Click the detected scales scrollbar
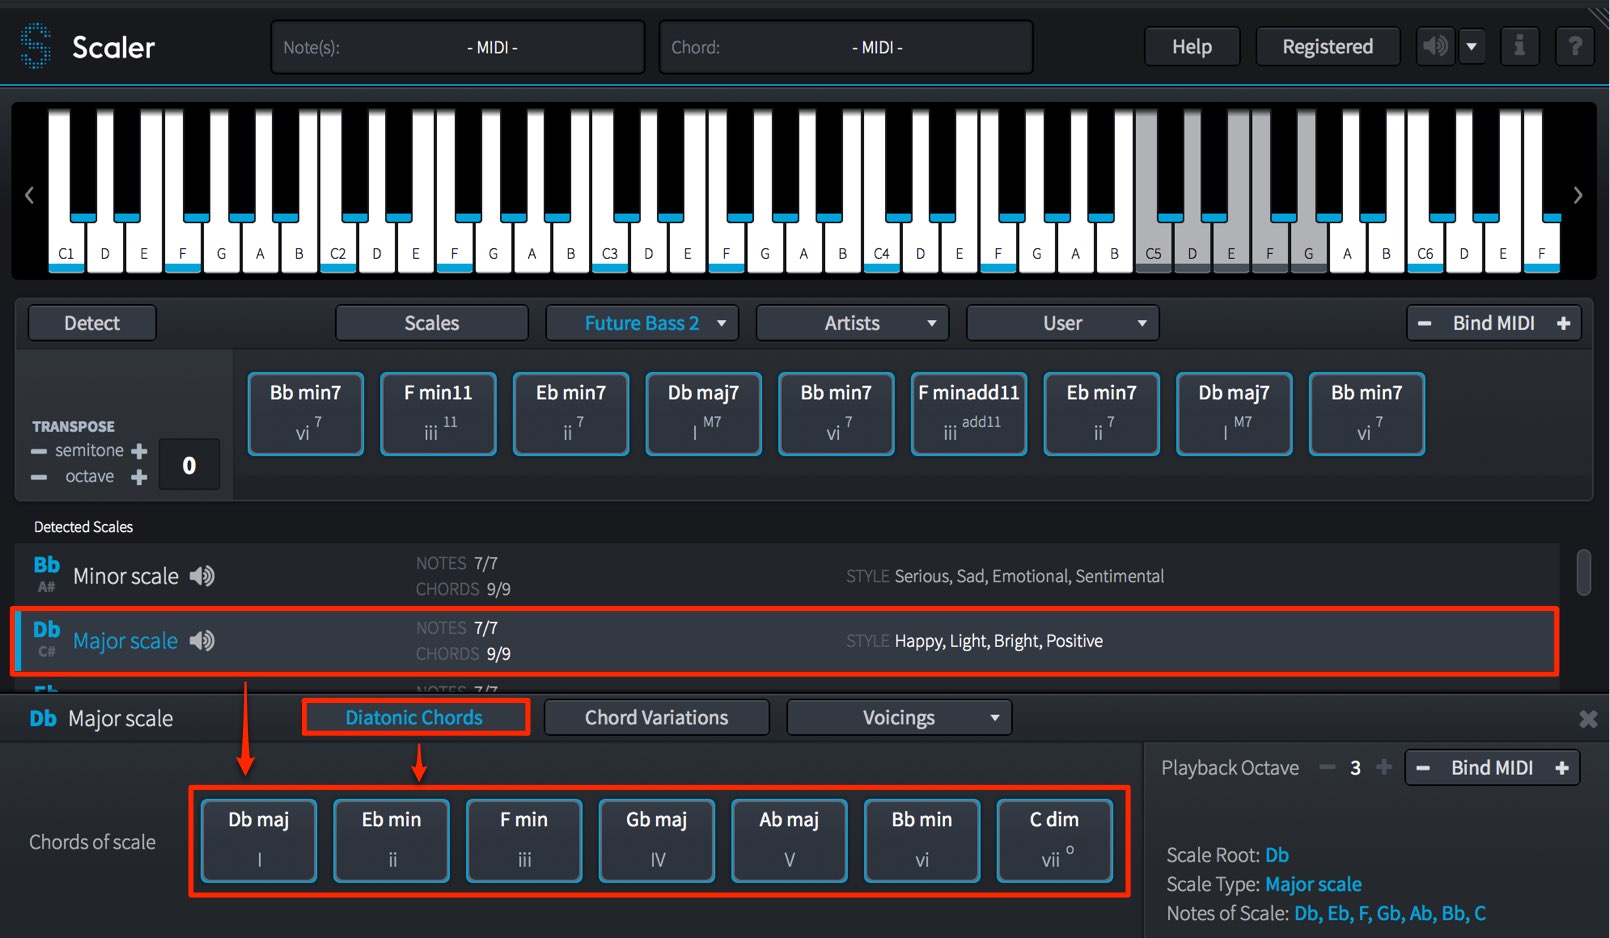Screen dimensions: 1610x938 click(1583, 572)
